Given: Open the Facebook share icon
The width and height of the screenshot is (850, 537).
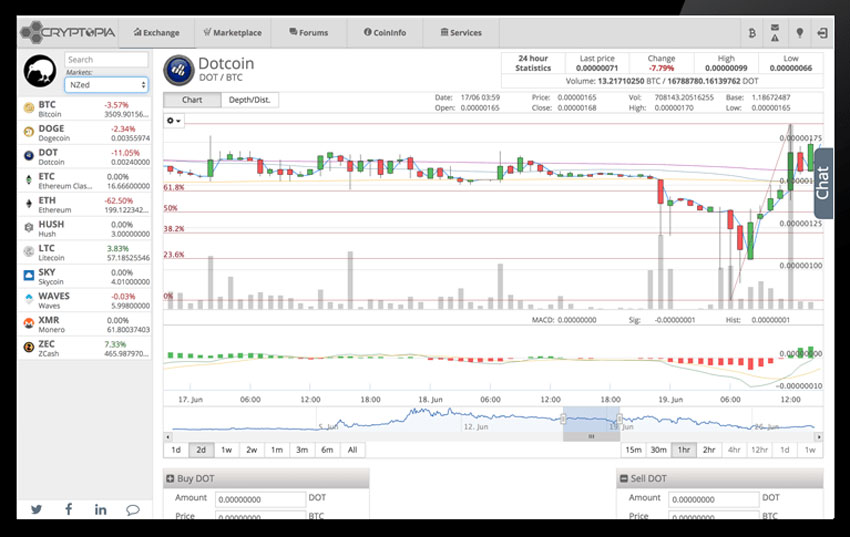Looking at the screenshot, I should pyautogui.click(x=69, y=509).
